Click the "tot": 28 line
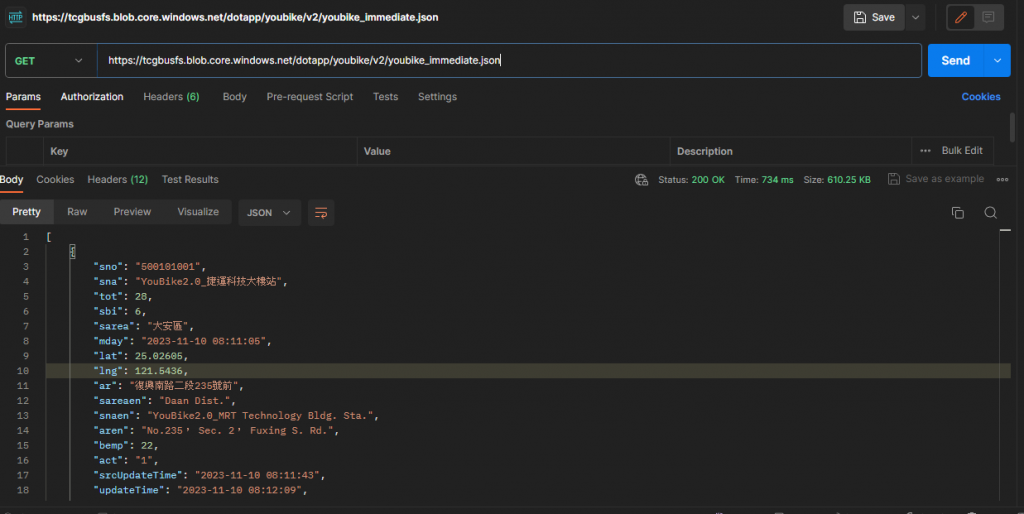The height and width of the screenshot is (514, 1024). pyautogui.click(x=123, y=297)
